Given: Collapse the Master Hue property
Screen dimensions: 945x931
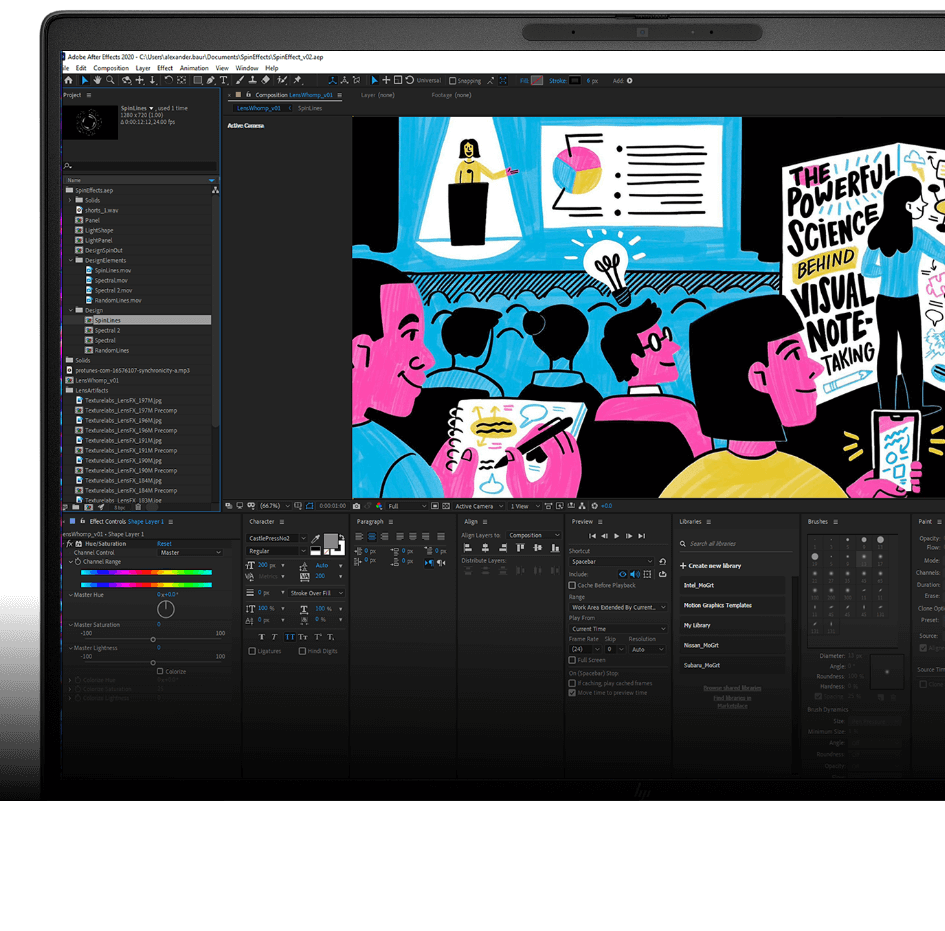Looking at the screenshot, I should [x=71, y=595].
